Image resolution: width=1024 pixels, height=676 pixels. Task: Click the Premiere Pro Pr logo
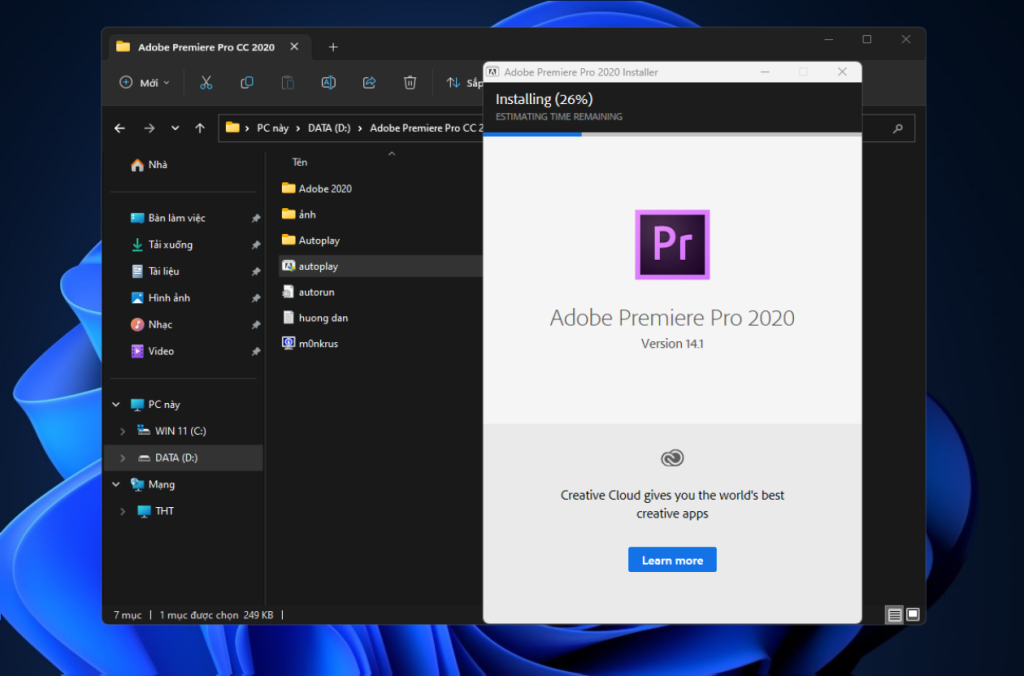tap(672, 244)
